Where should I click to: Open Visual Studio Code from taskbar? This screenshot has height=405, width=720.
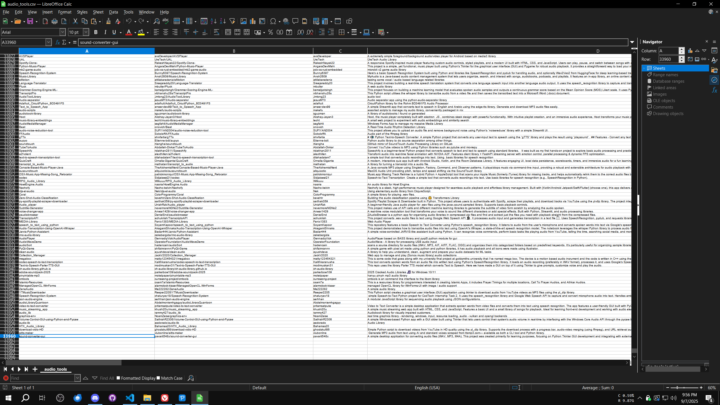click(x=130, y=398)
